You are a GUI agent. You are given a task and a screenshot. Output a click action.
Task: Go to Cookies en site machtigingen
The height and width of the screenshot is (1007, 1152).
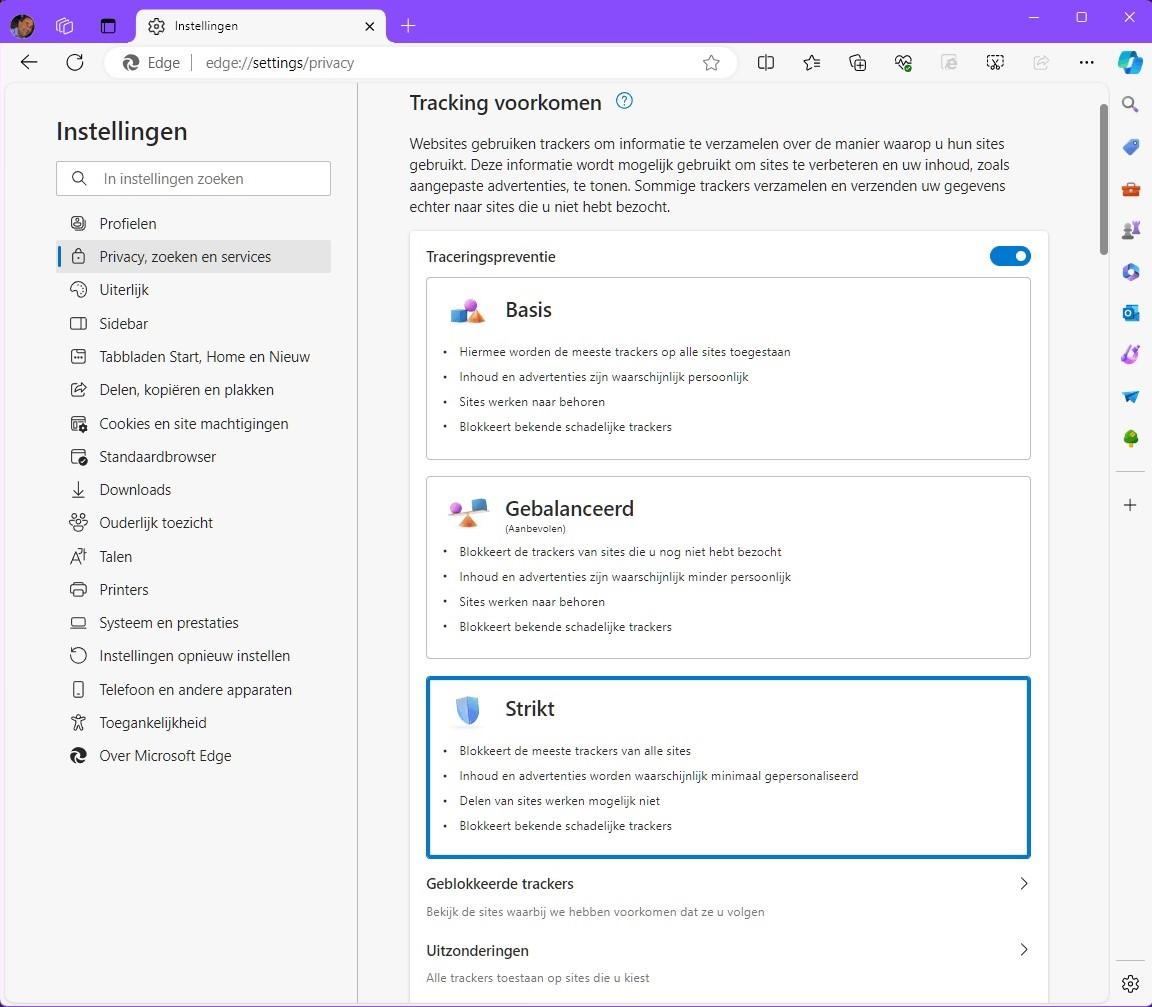[193, 424]
